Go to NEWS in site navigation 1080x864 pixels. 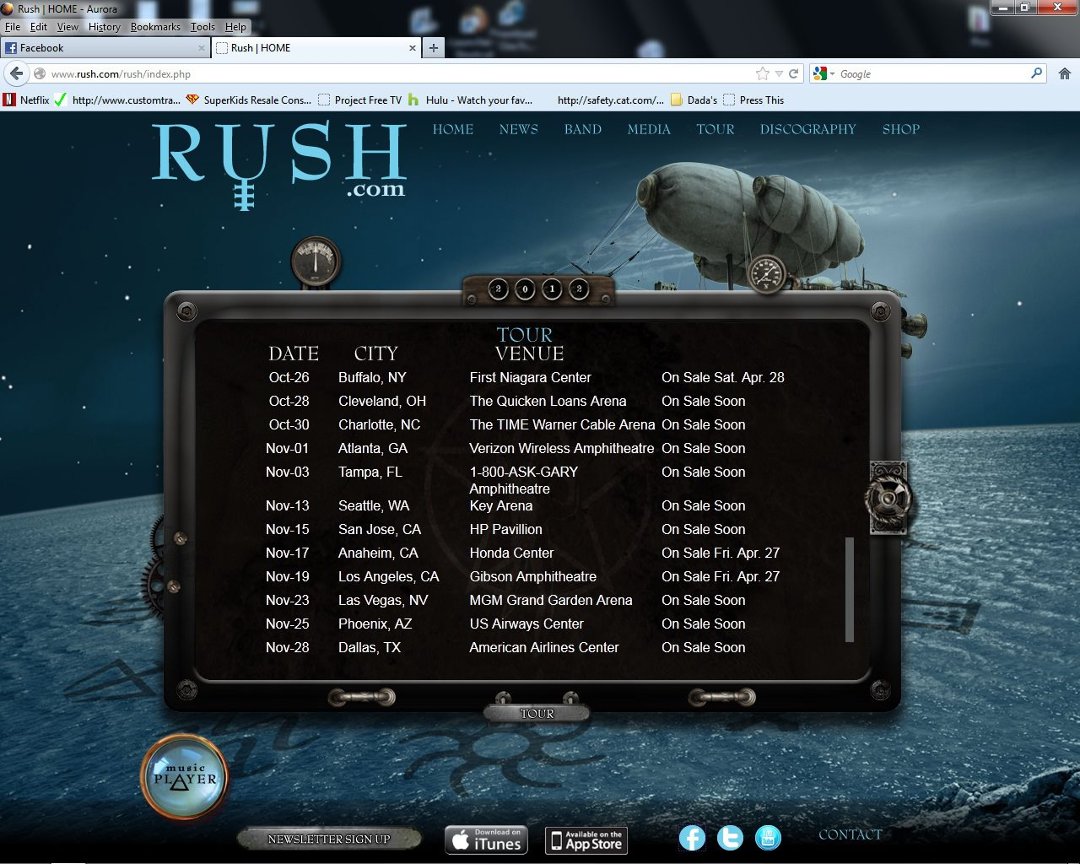point(519,129)
